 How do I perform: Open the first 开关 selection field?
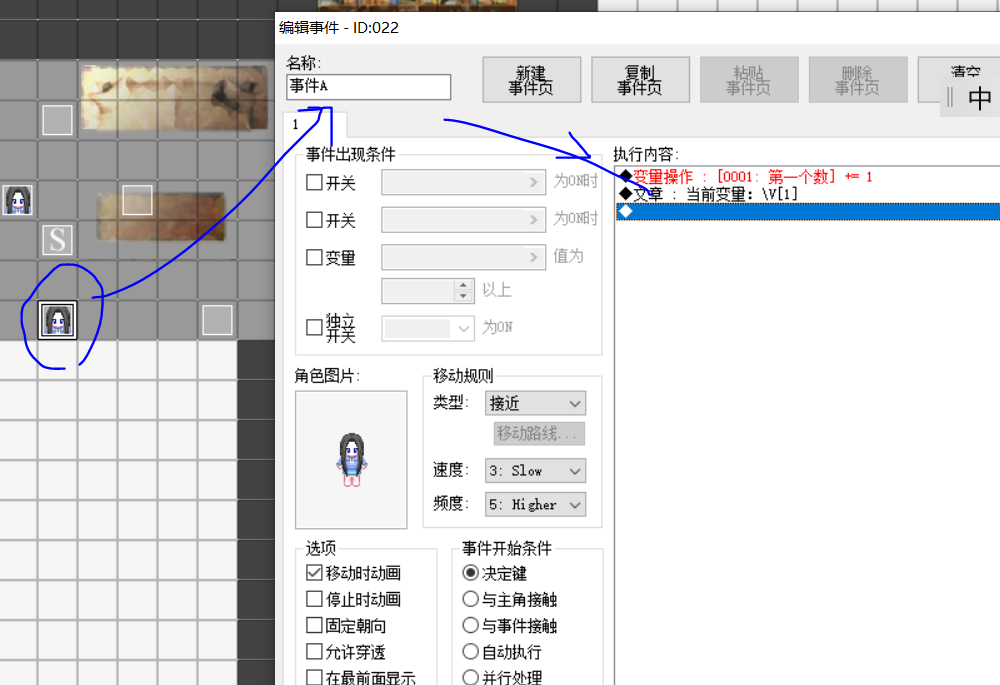click(x=464, y=182)
